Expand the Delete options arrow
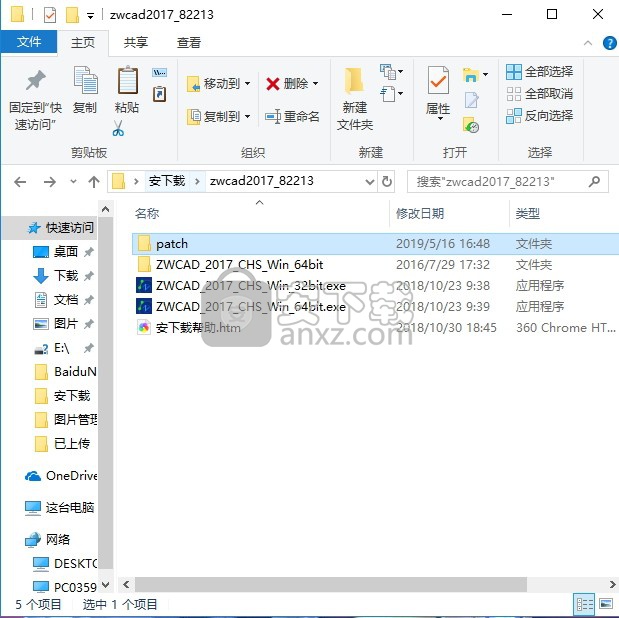The height and width of the screenshot is (618, 619). pos(316,84)
